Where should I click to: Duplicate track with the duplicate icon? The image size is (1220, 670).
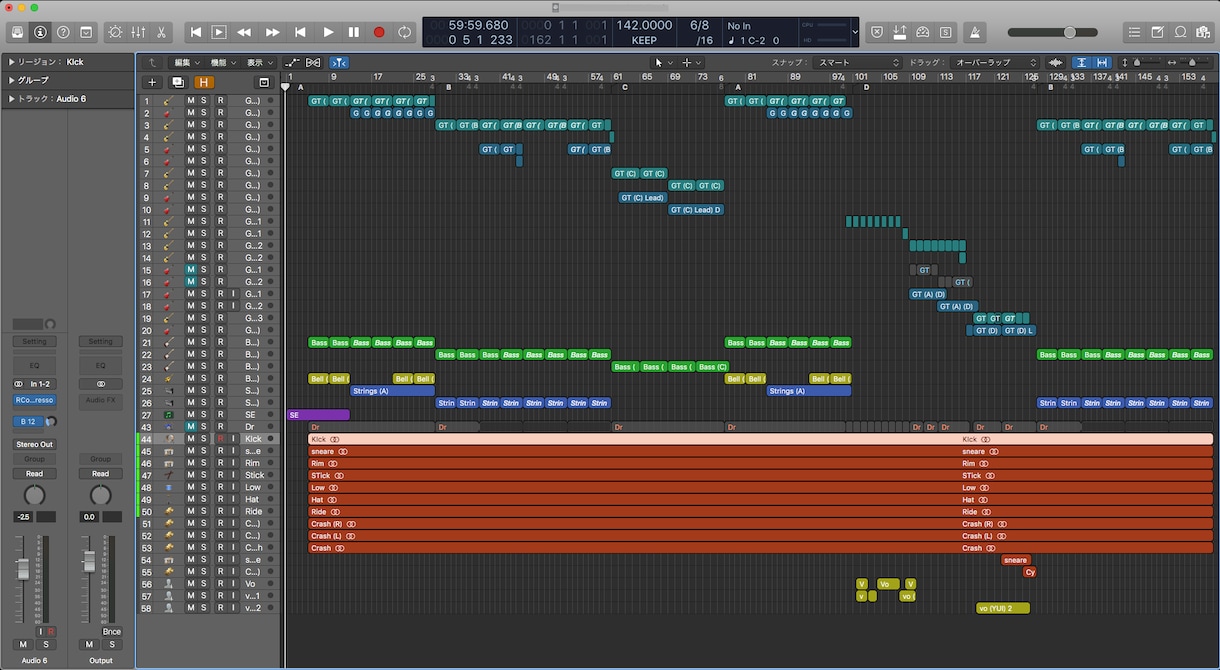click(x=178, y=82)
